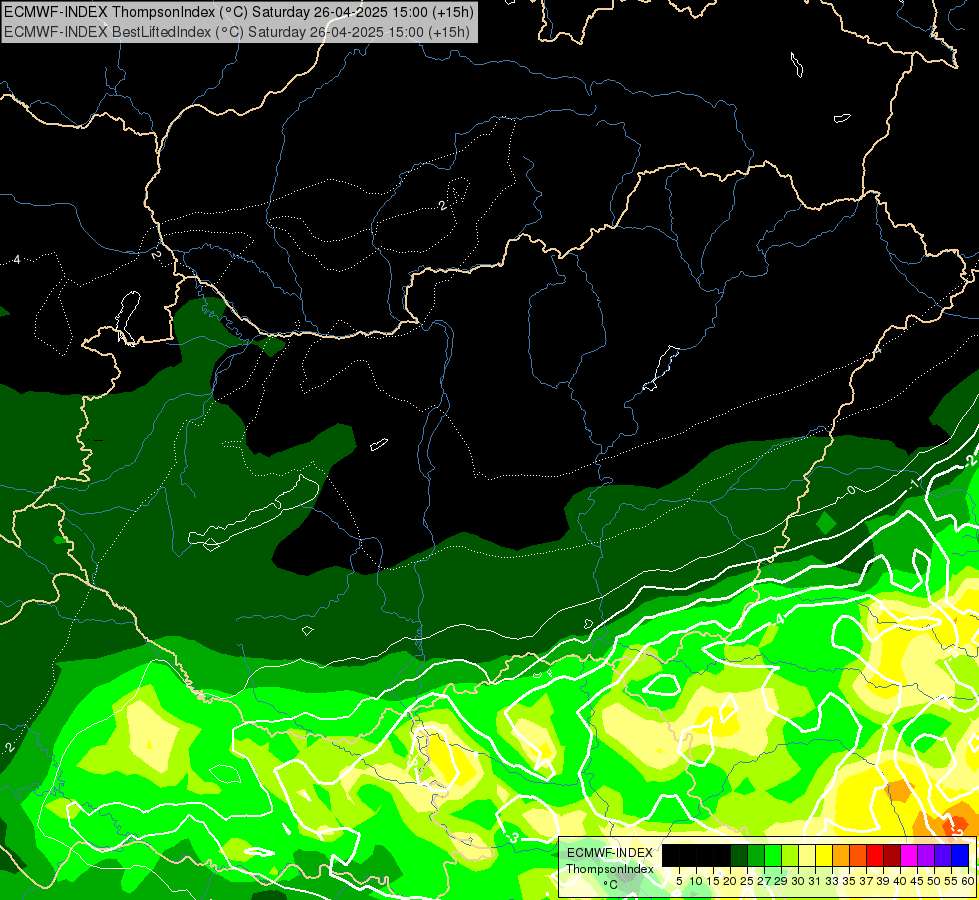Click the legend tick value '55'
979x900 pixels.
pos(951,881)
